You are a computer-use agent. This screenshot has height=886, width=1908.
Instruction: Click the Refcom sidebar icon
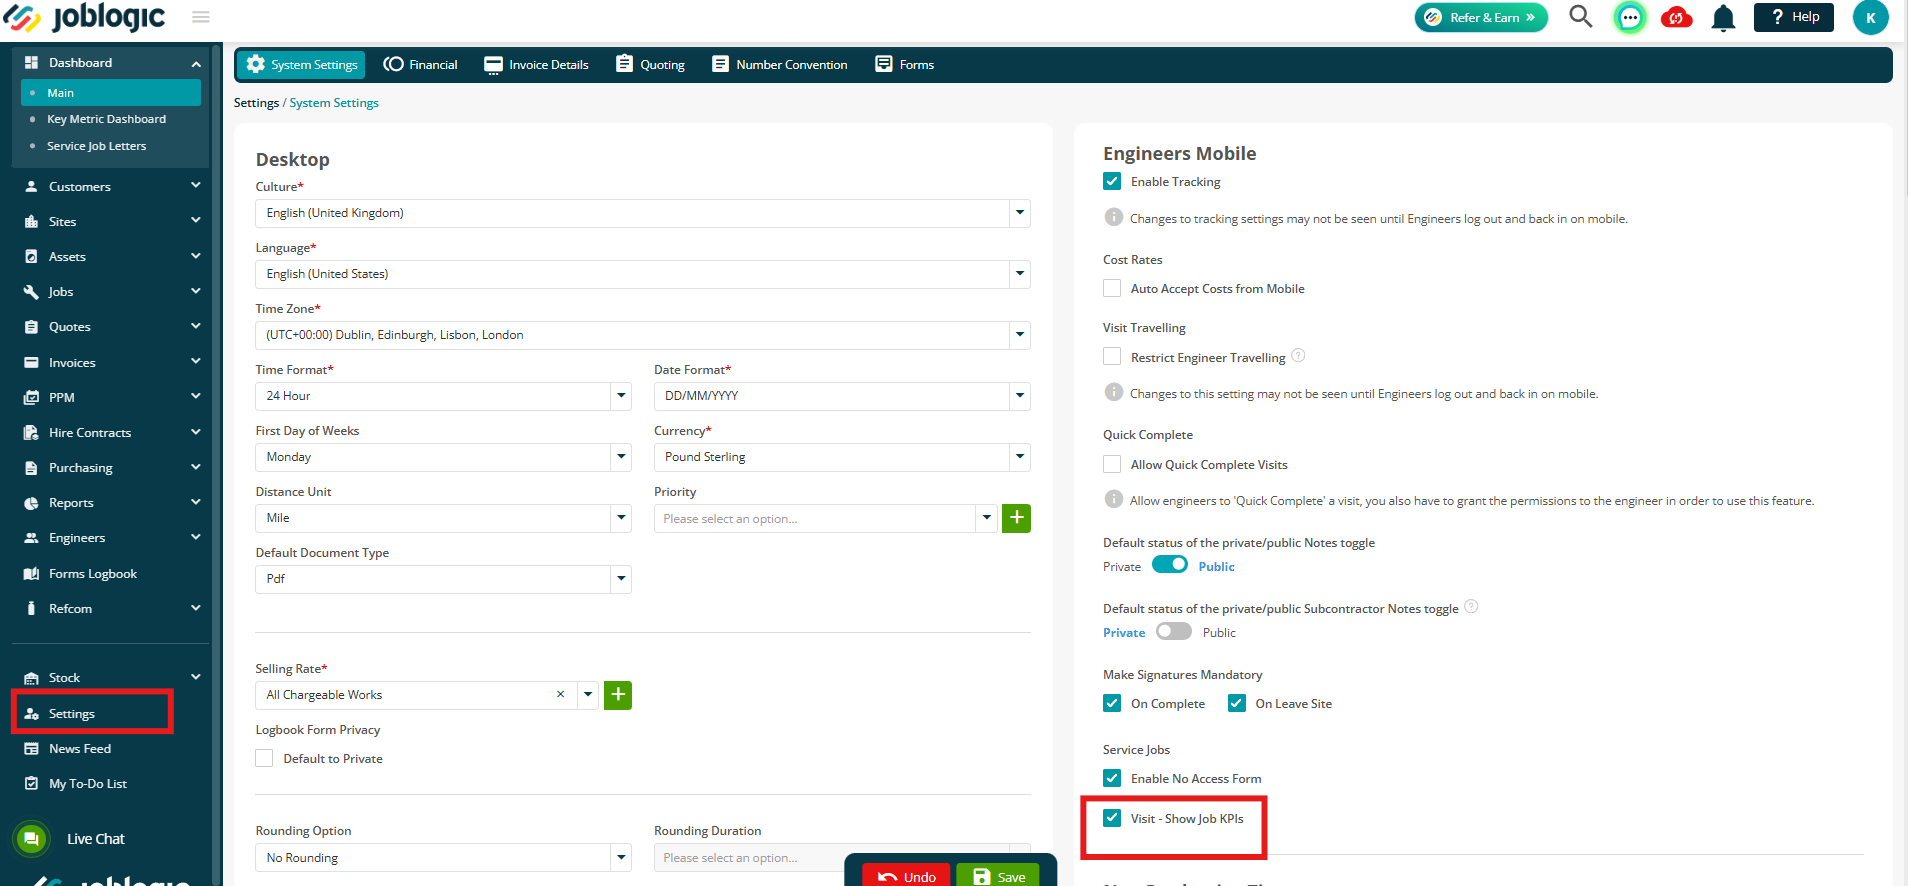(31, 609)
